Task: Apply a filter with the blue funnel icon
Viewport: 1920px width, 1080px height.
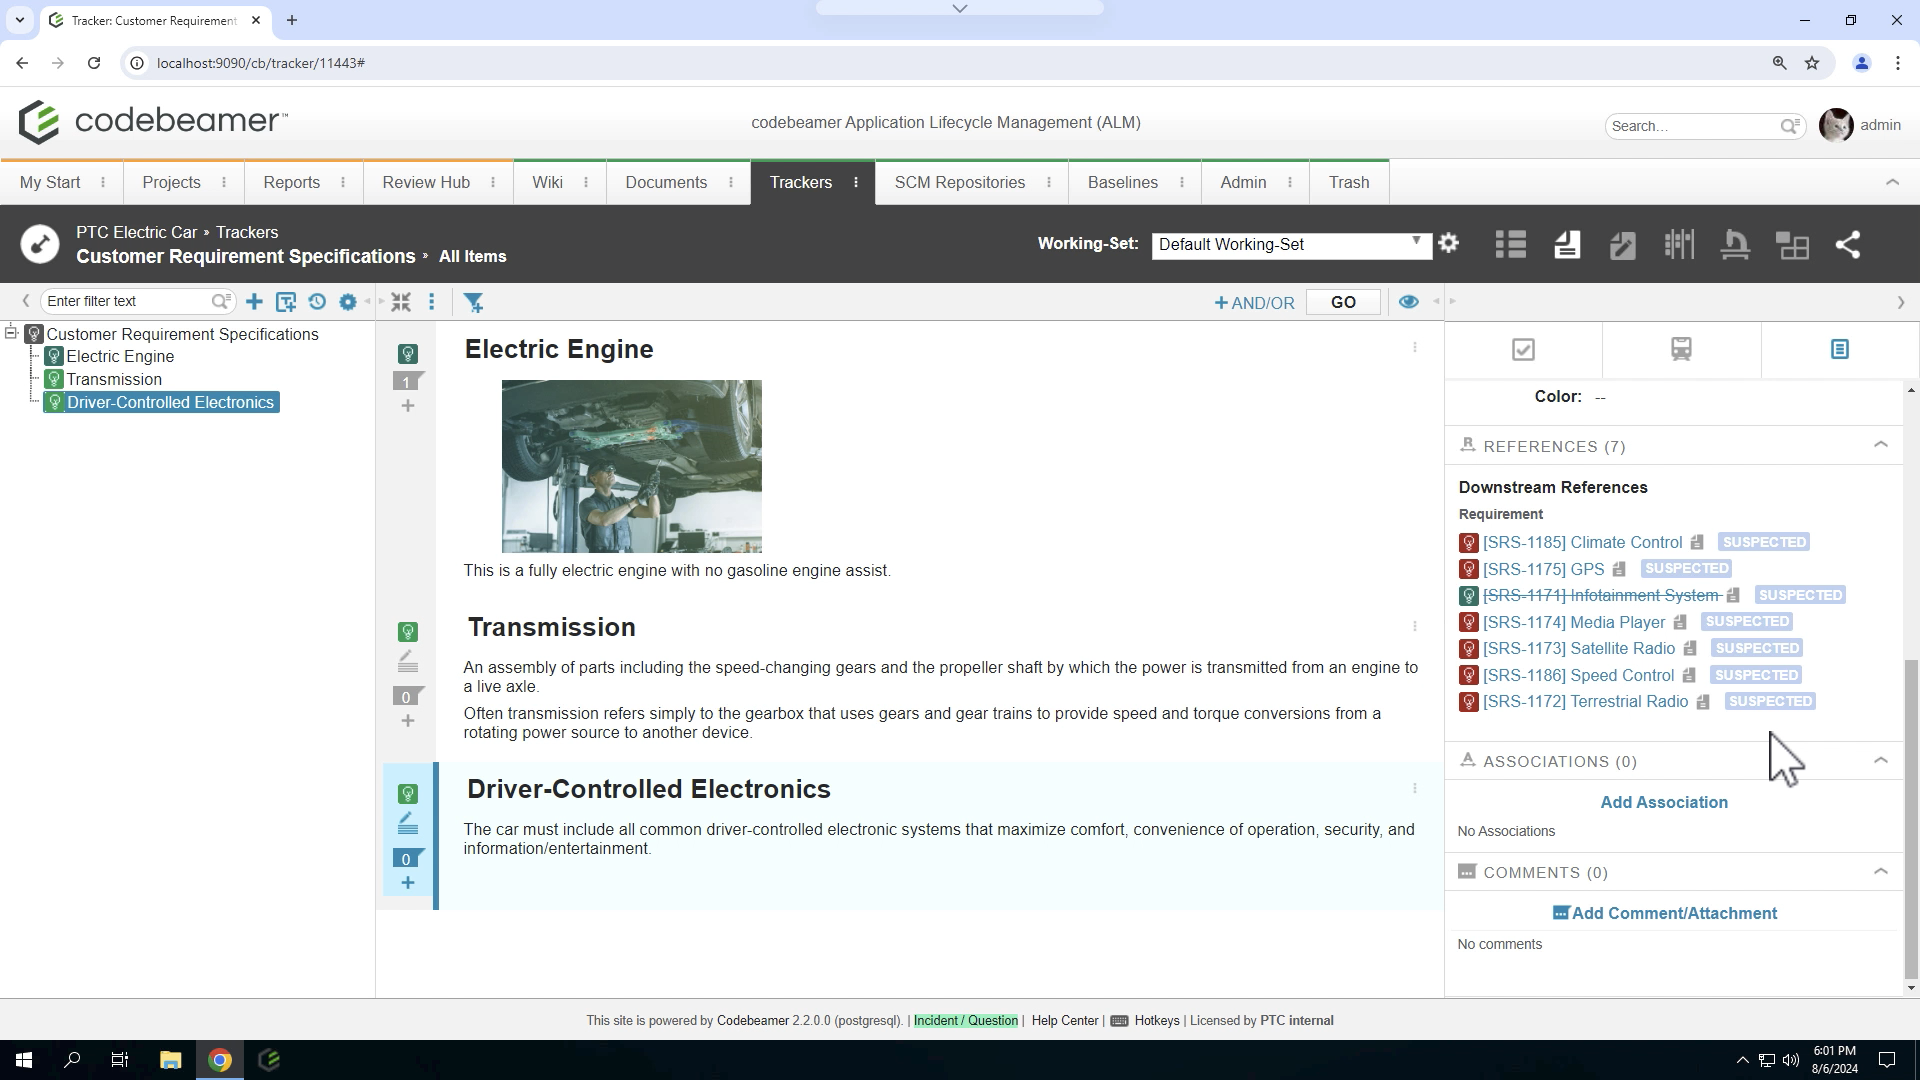Action: (x=474, y=301)
